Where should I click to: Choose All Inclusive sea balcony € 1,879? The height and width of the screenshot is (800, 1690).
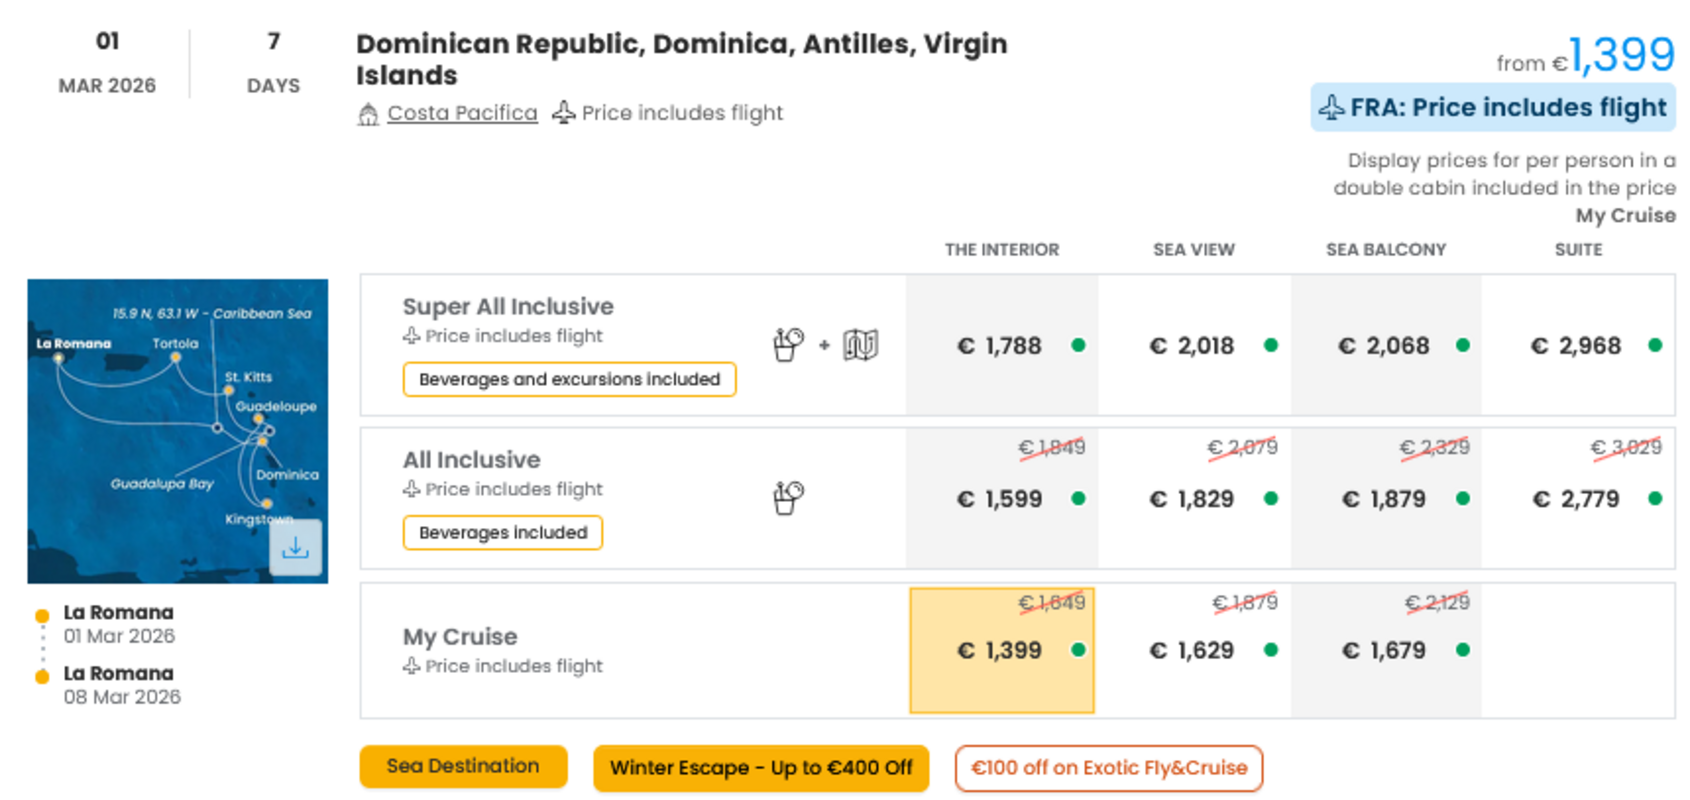(x=1386, y=498)
